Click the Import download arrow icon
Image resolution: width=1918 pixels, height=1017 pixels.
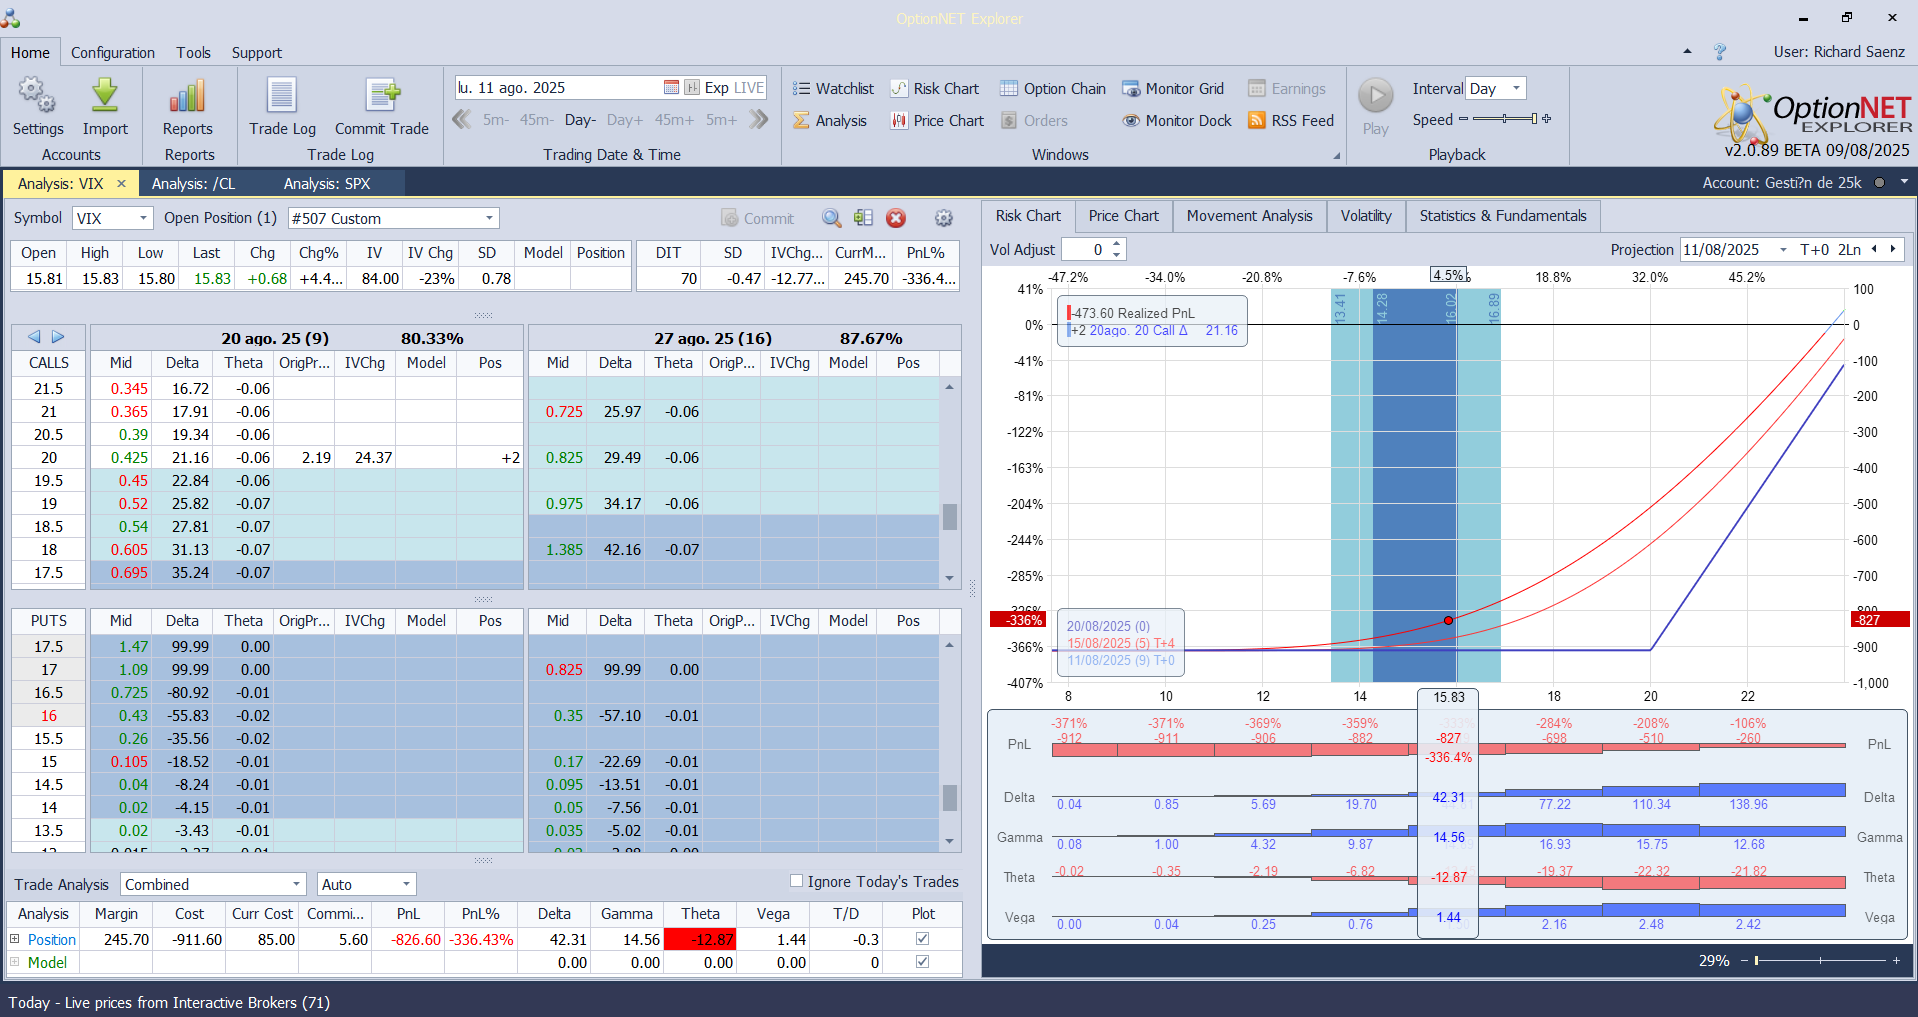pyautogui.click(x=105, y=96)
